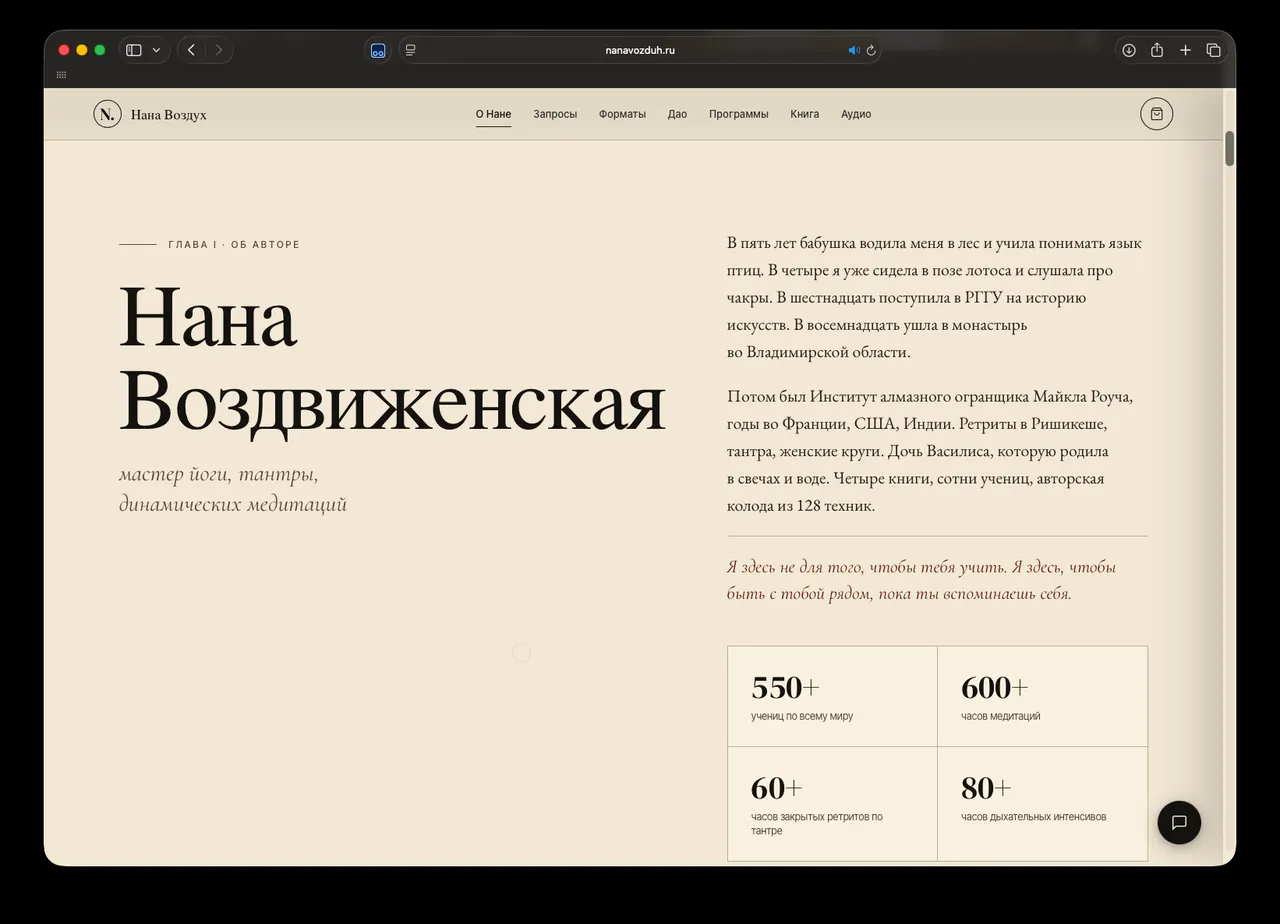Click the ГЛАВА I · ОБ АВТОРЕ label

[234, 244]
